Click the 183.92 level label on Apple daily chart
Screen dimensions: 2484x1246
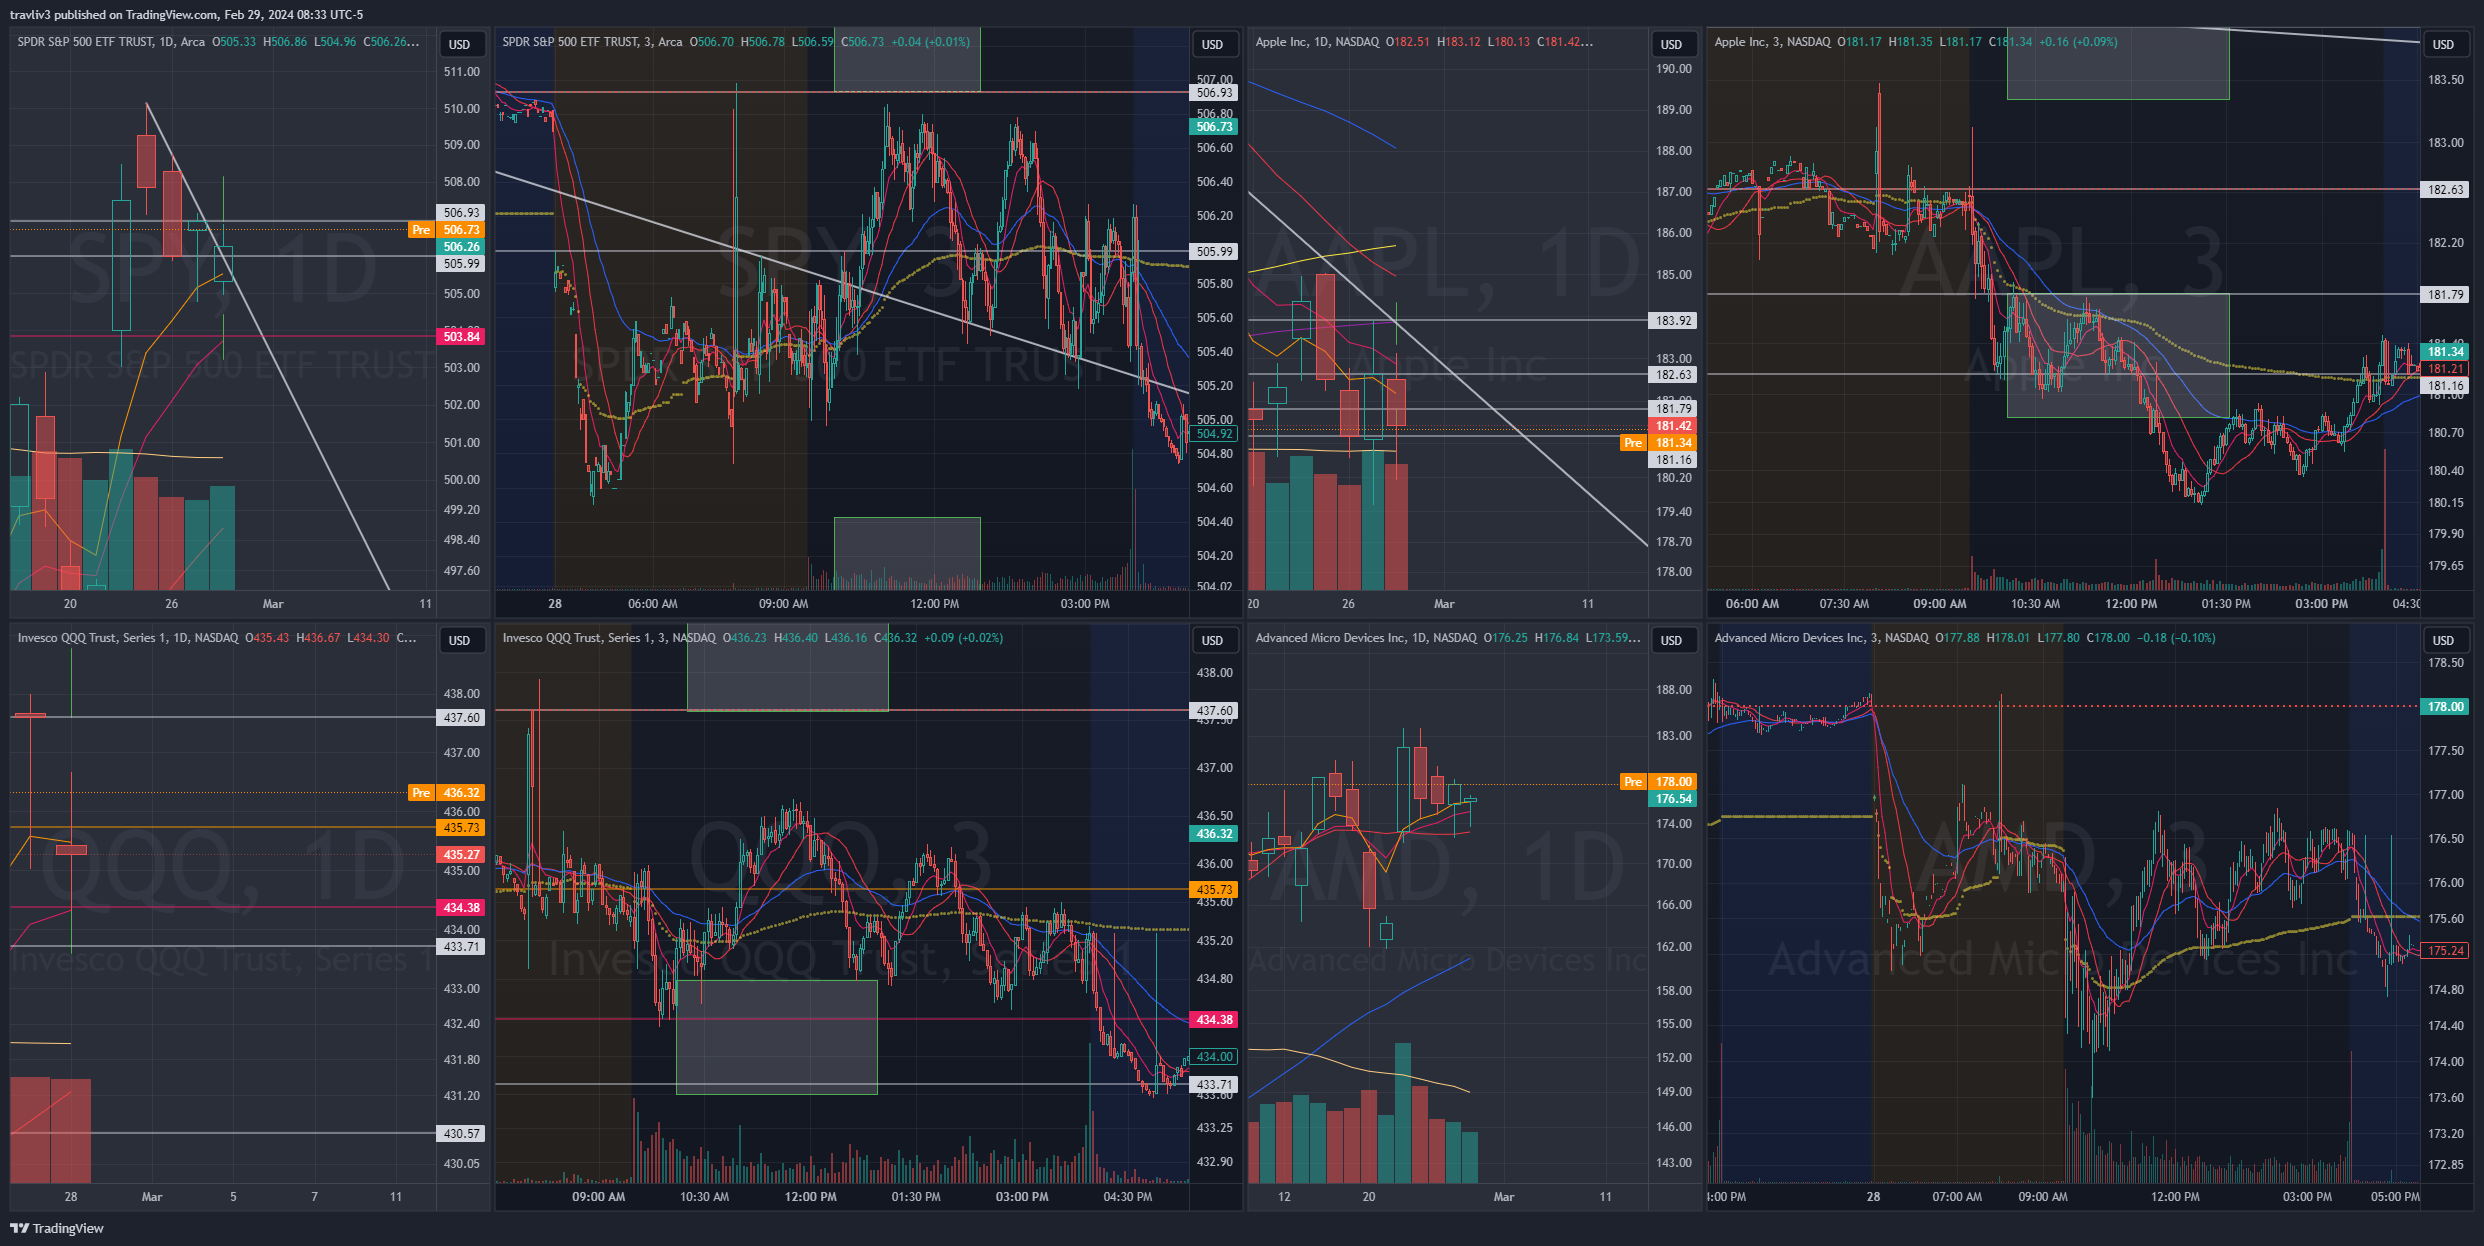tap(1673, 321)
